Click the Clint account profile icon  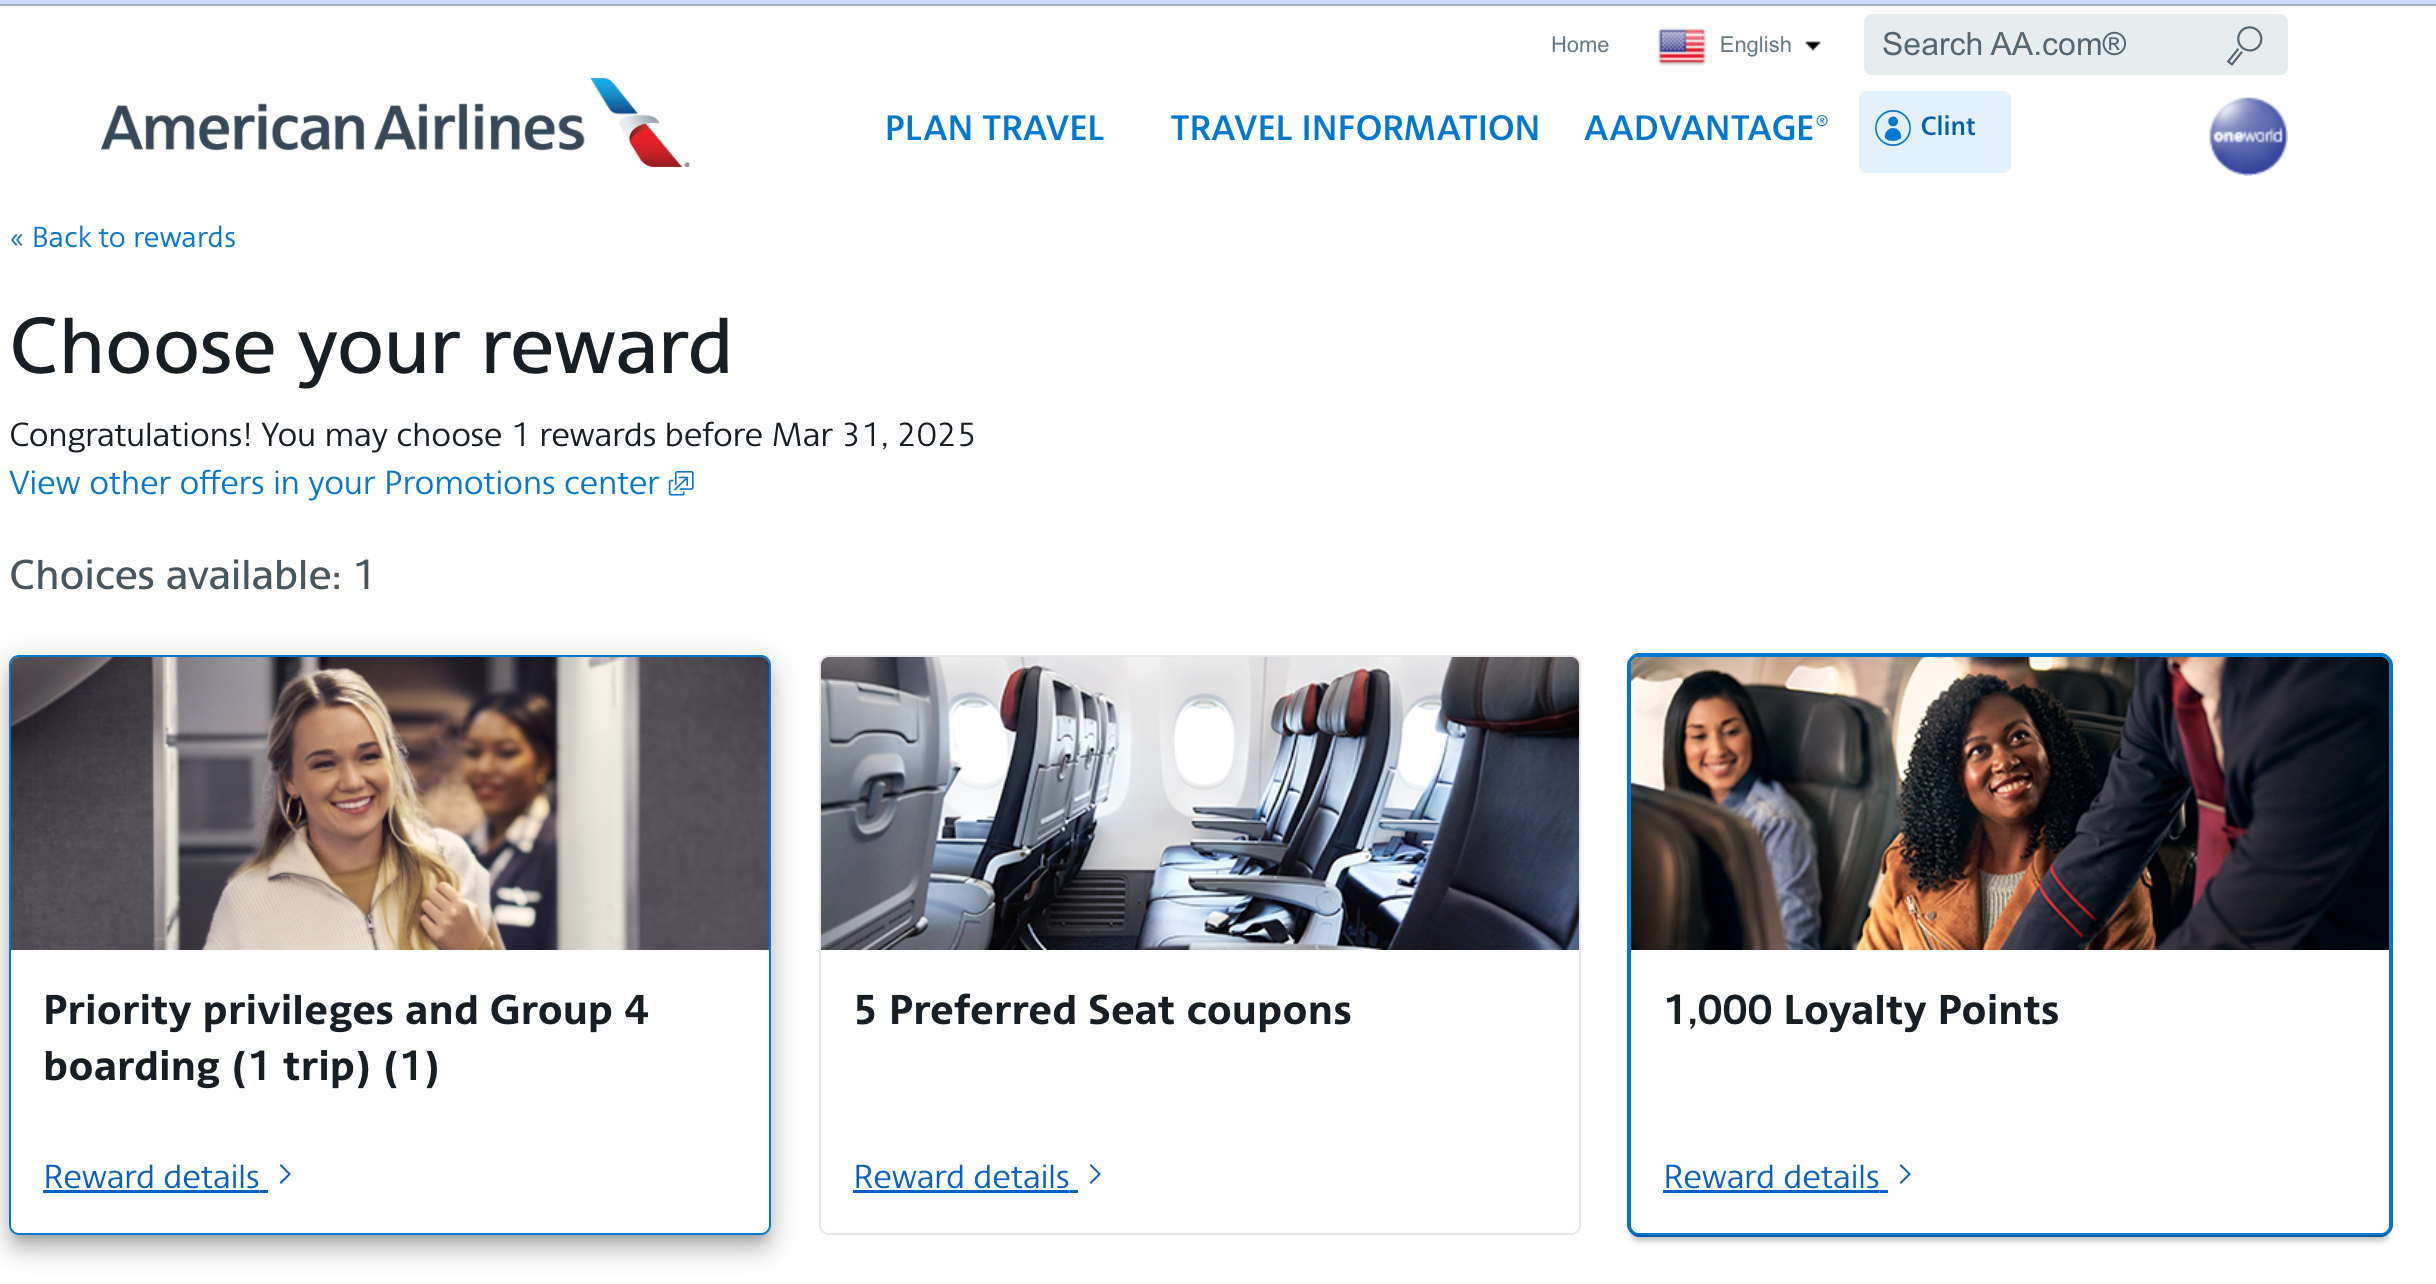pos(1895,128)
